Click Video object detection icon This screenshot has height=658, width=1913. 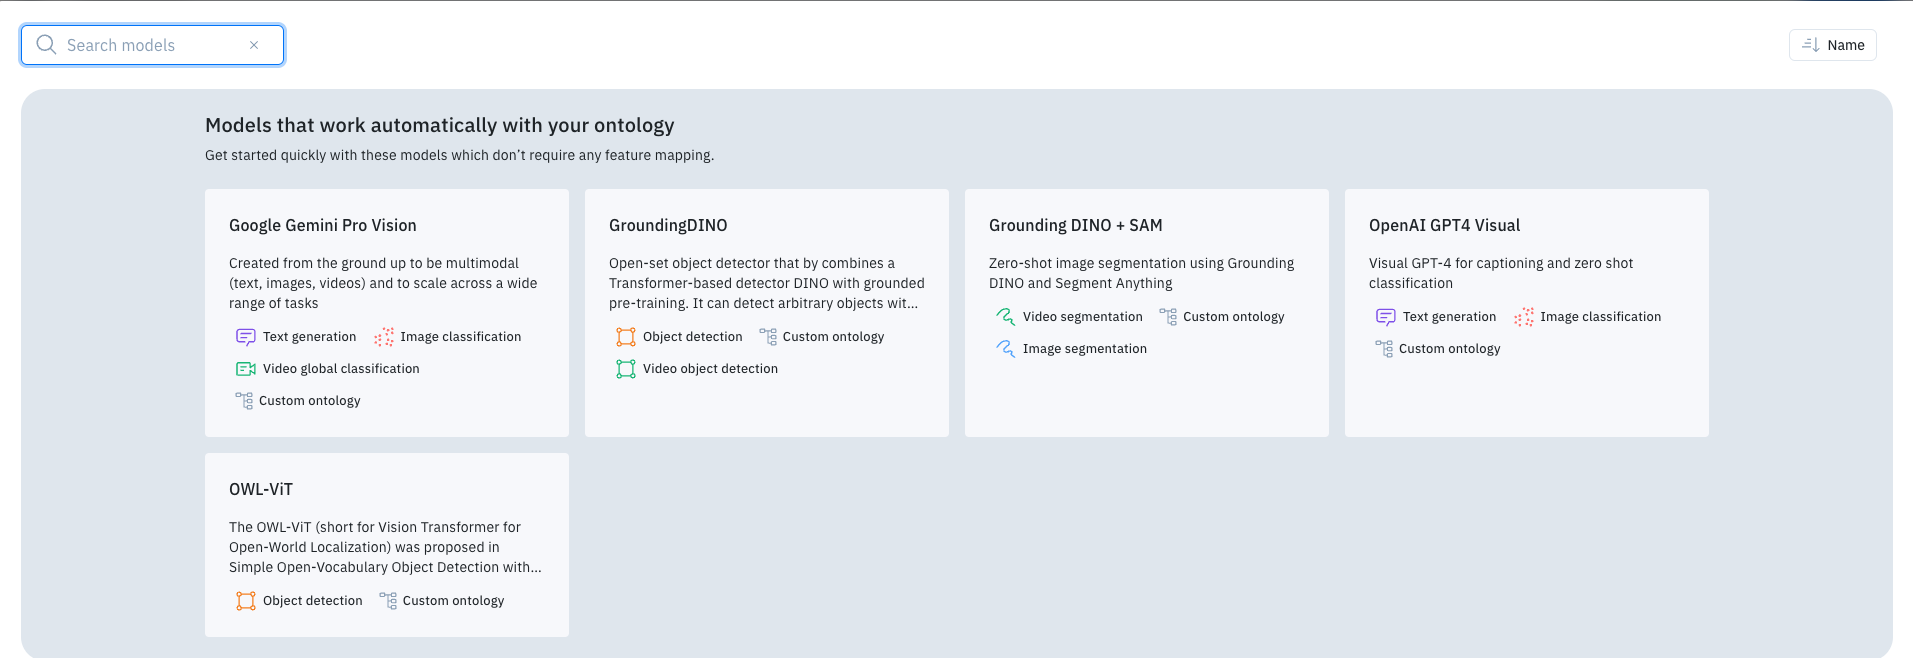click(626, 369)
